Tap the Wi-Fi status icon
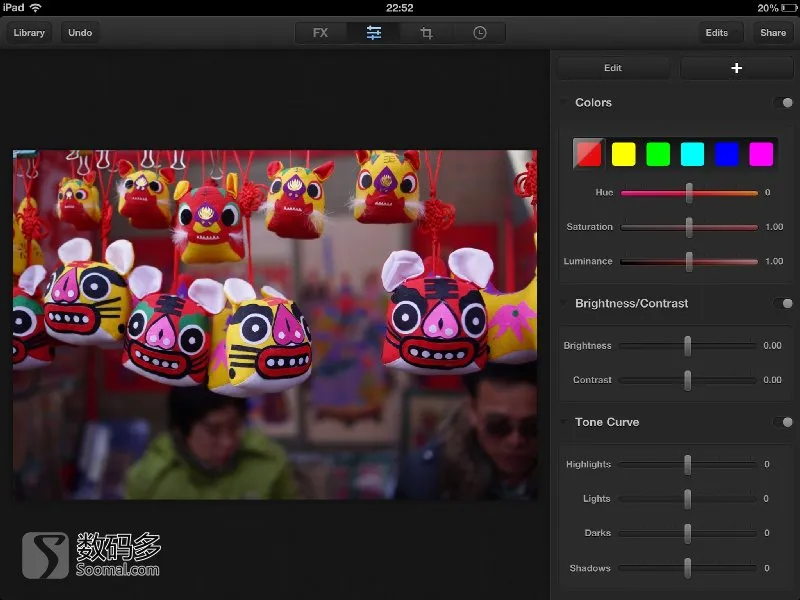 36,8
